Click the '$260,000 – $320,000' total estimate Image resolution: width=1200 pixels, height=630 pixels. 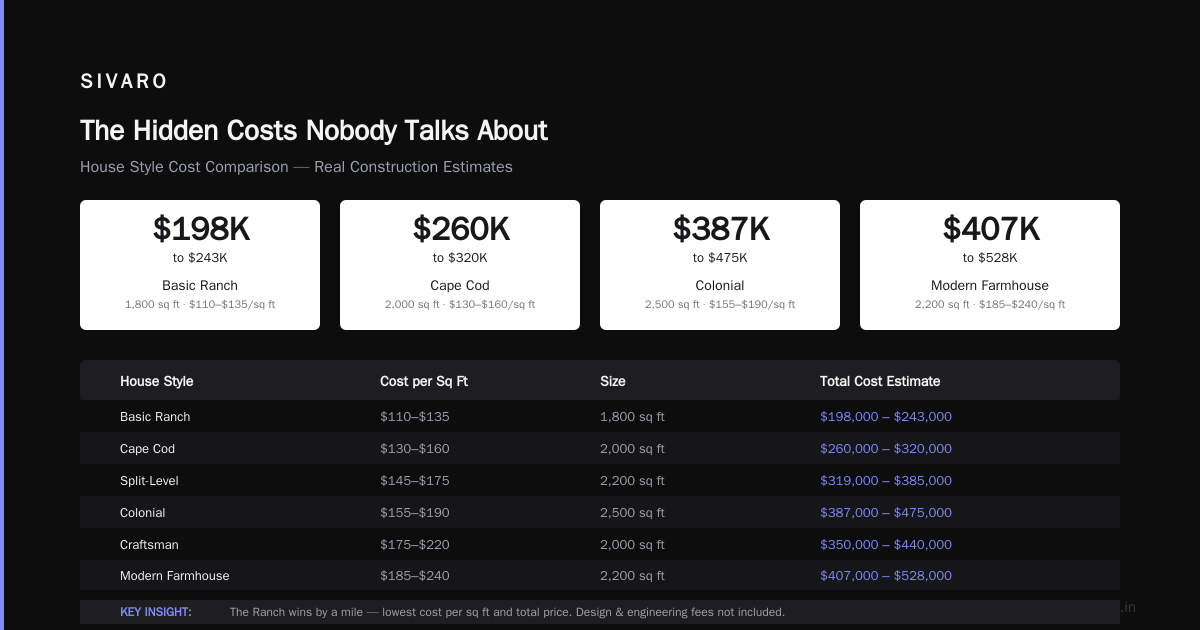[x=886, y=449]
